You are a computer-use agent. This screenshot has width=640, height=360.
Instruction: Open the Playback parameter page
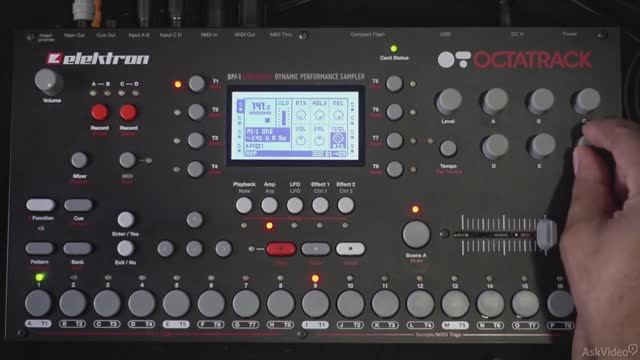[244, 205]
